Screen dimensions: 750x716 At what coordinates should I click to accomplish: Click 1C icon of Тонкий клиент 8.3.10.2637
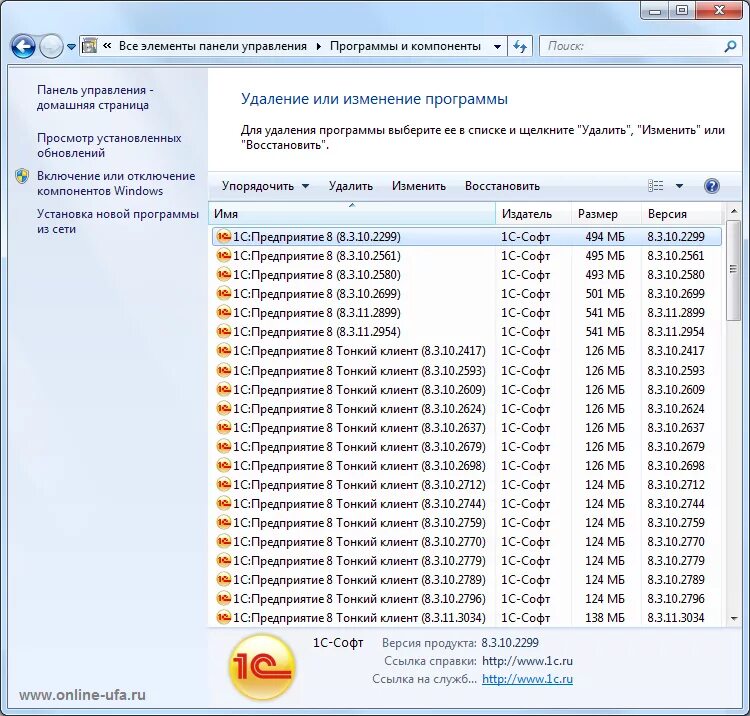click(223, 427)
